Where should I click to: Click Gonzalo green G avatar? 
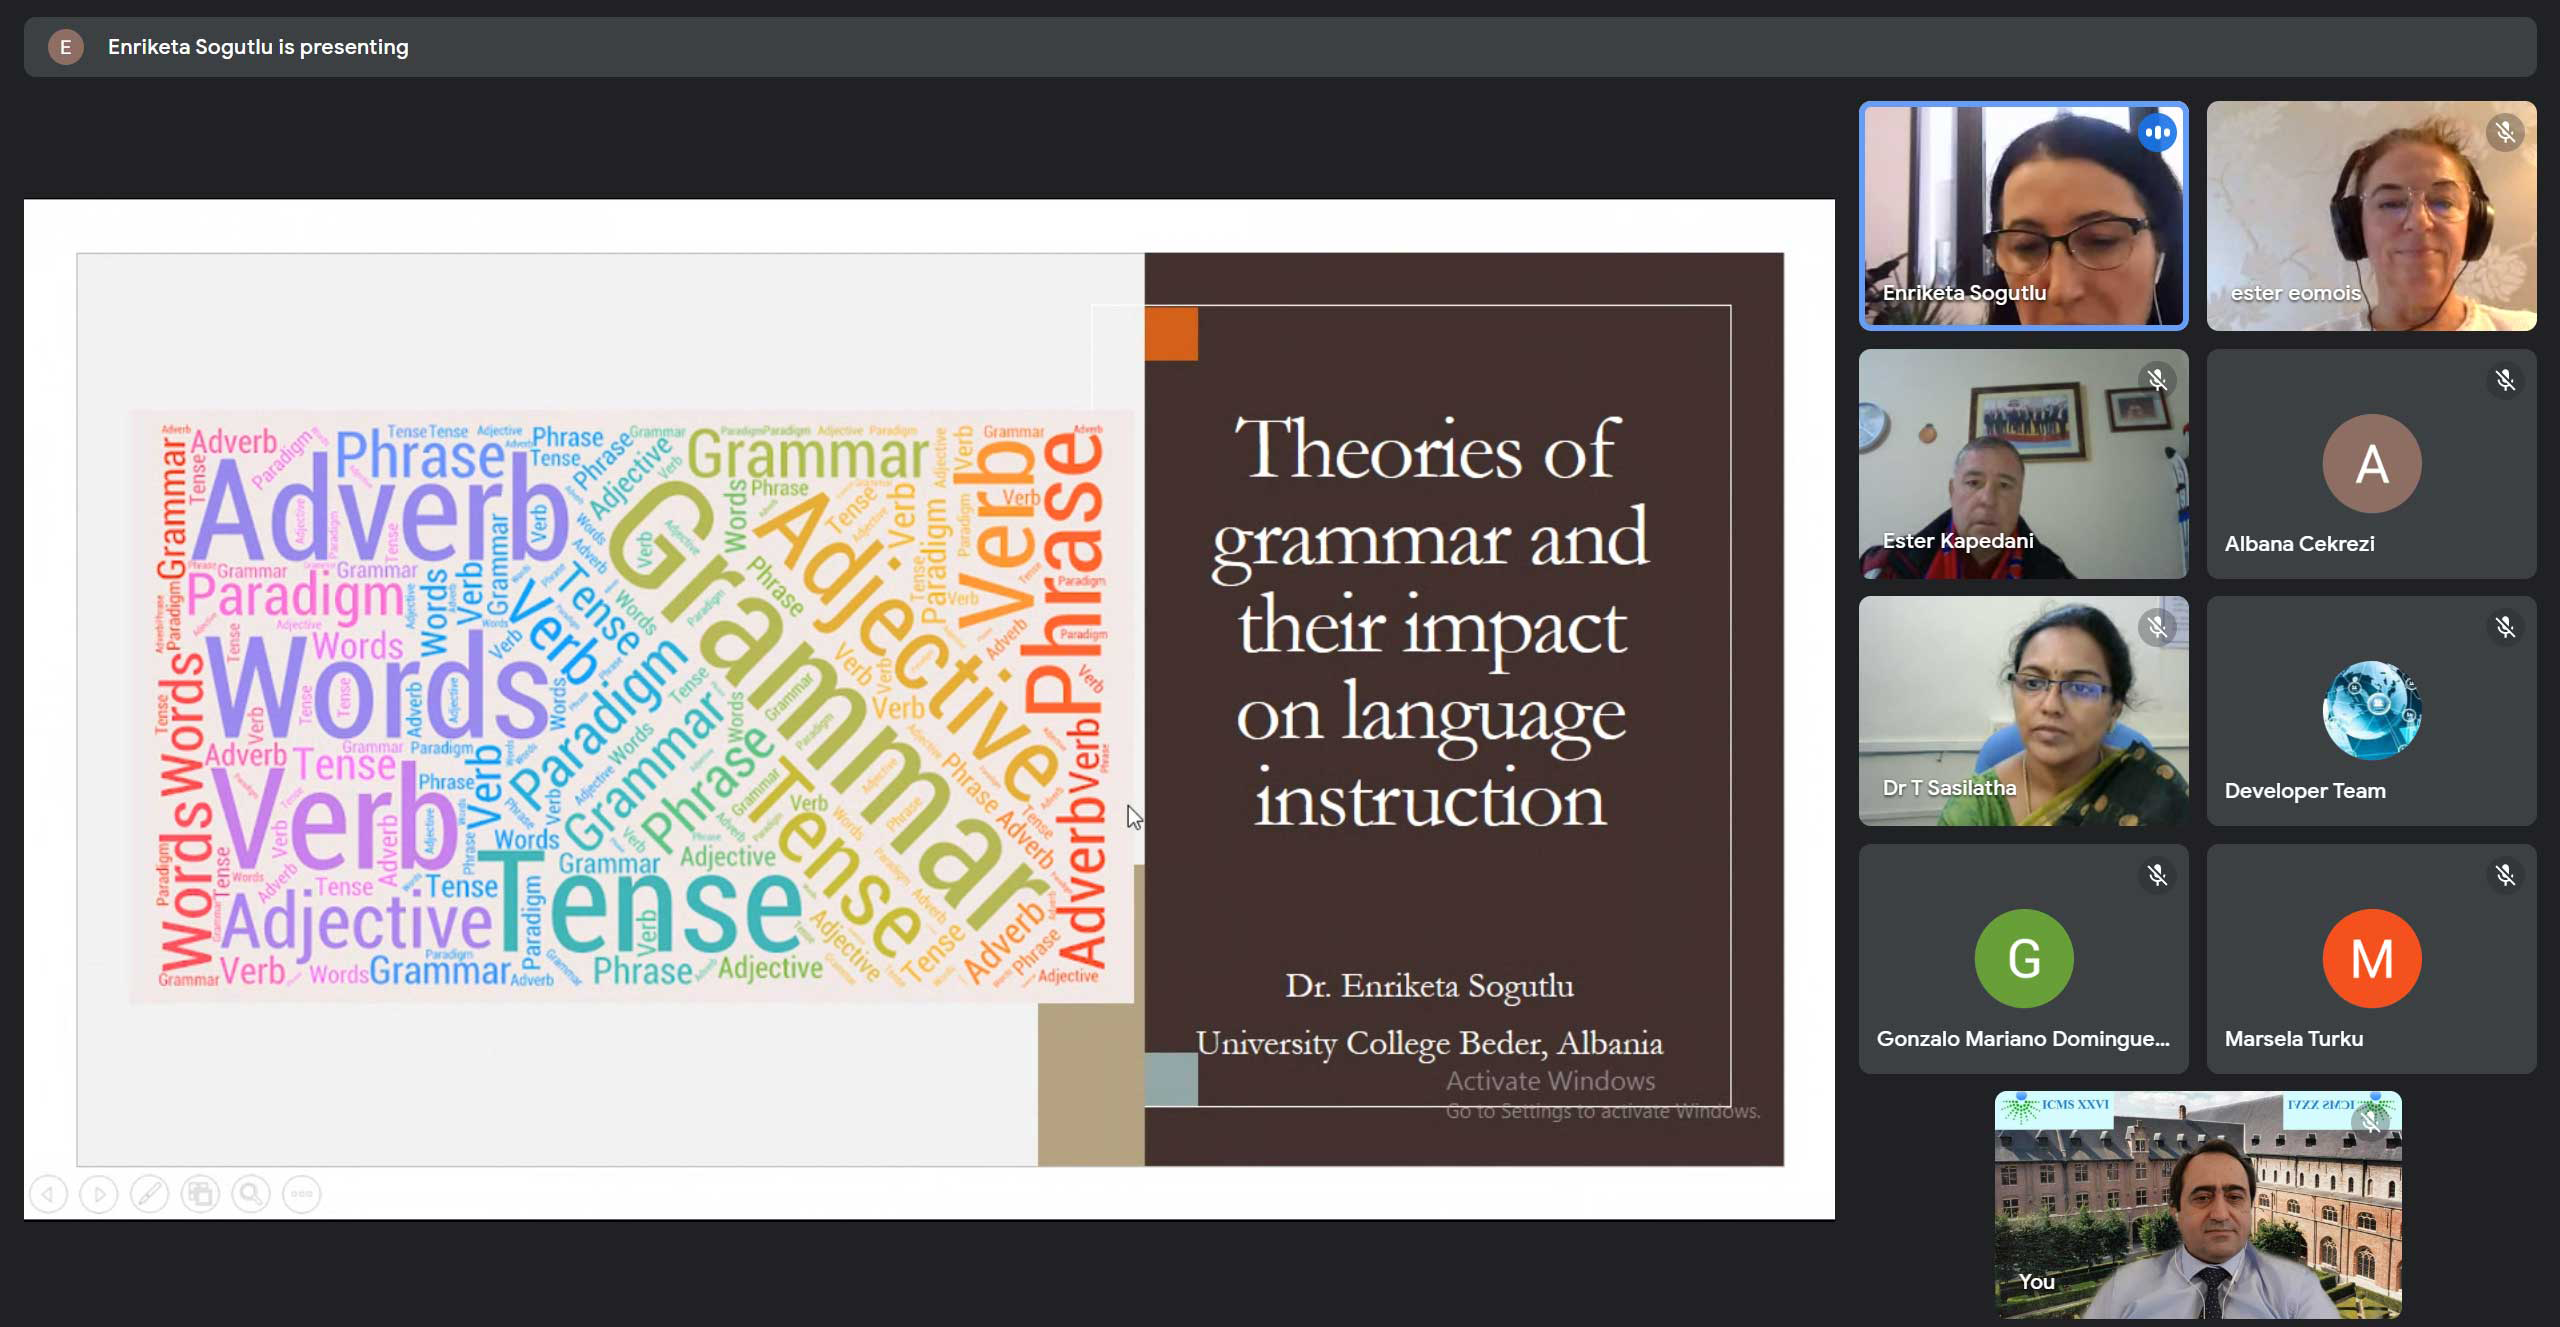pyautogui.click(x=2023, y=958)
